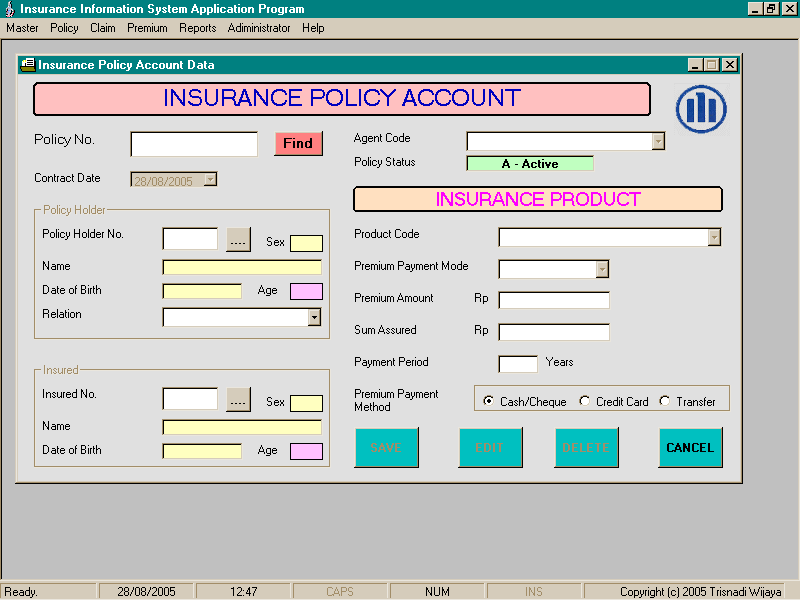The image size is (800, 600).
Task: Open the Reports menu
Action: (x=197, y=28)
